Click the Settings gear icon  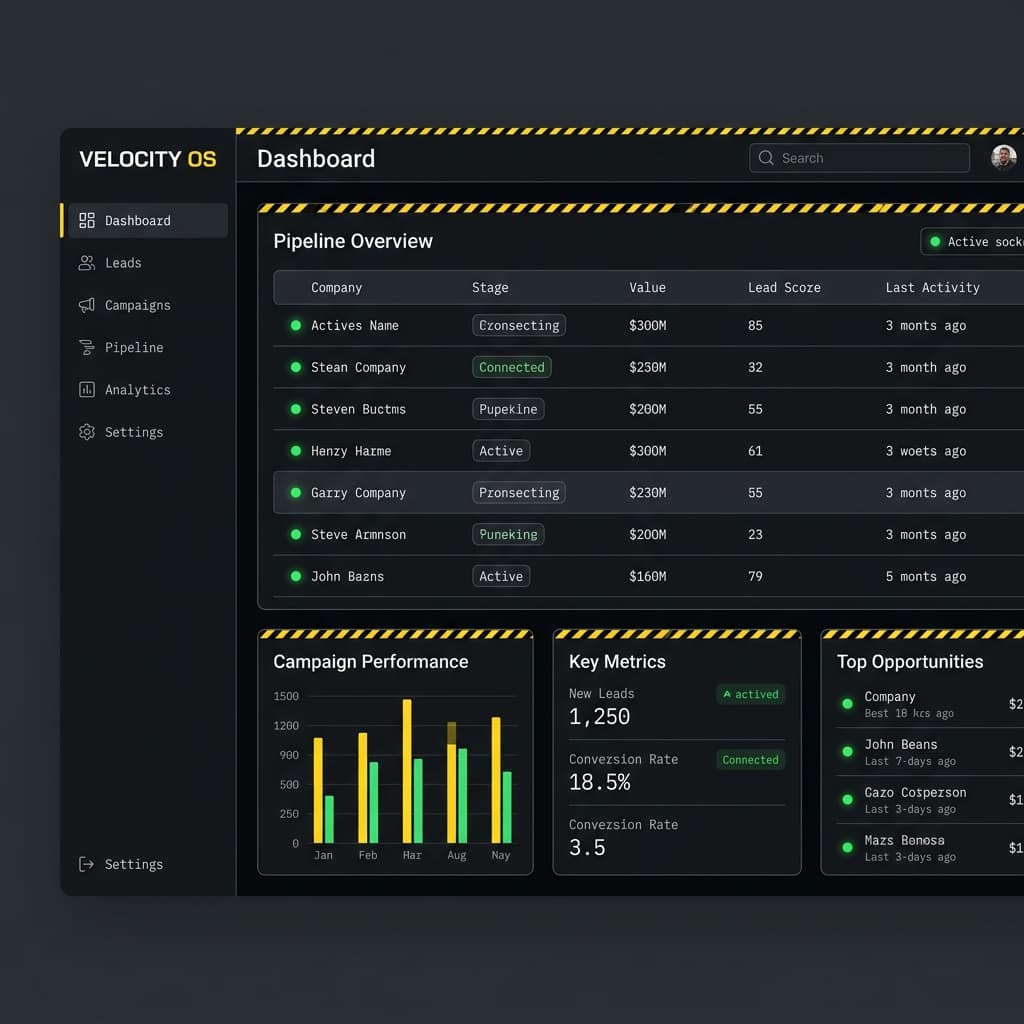87,432
